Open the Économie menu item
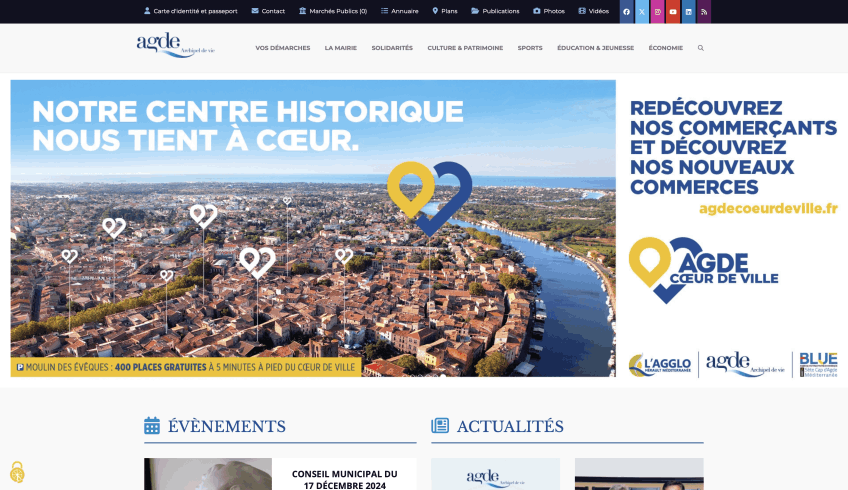The height and width of the screenshot is (490, 848). click(x=666, y=48)
